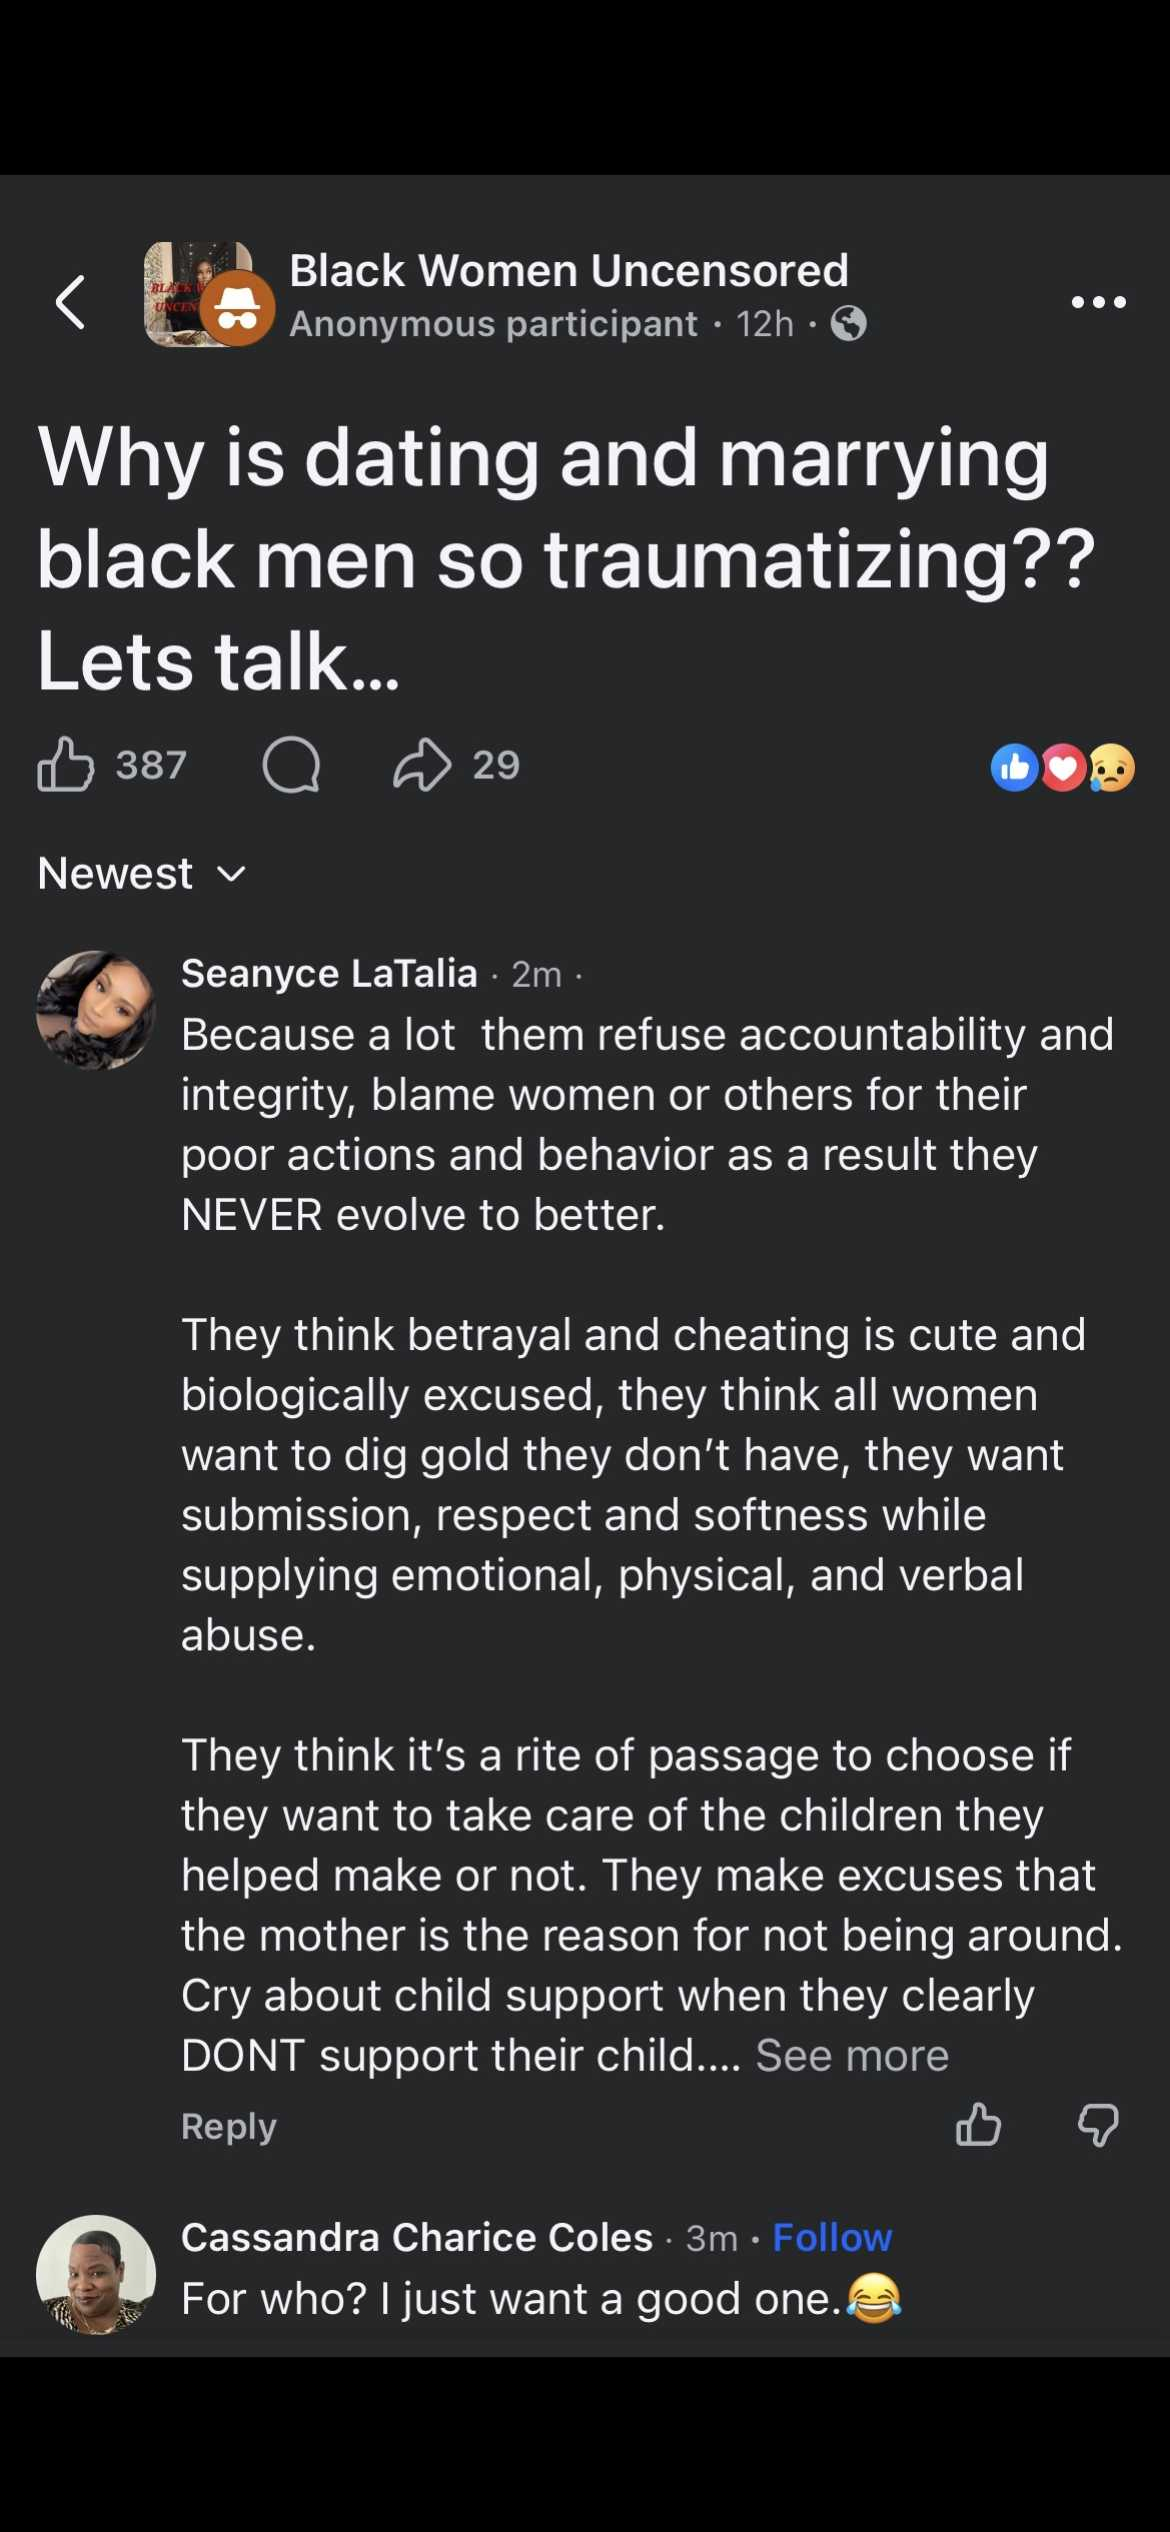The image size is (1170, 2532).
Task: Tap Seanyce LaTalia's name
Action: coord(329,973)
